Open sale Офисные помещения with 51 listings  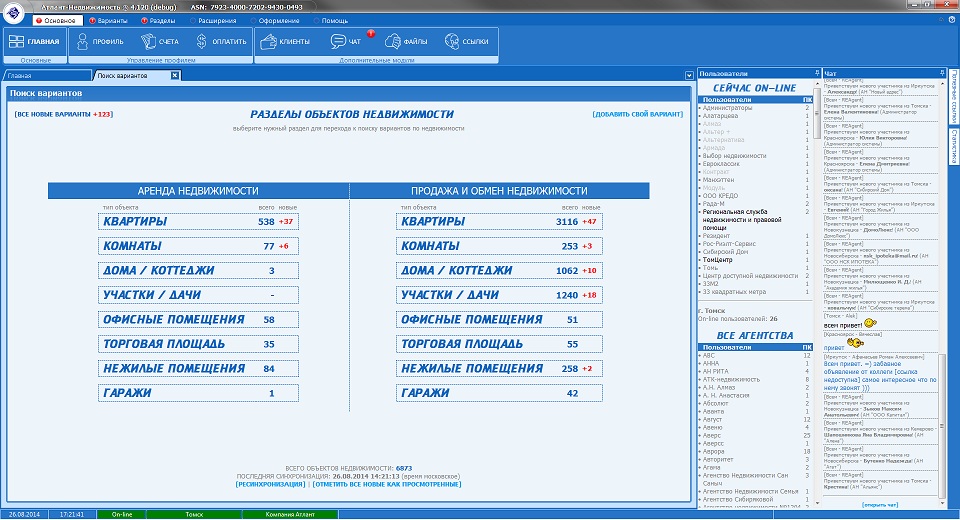pos(499,319)
